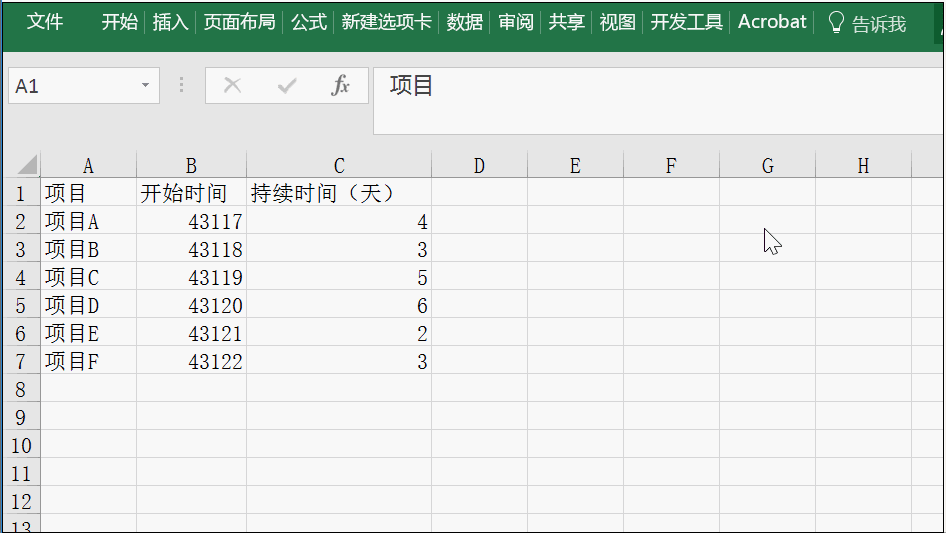Select cell 项目C

point(88,277)
